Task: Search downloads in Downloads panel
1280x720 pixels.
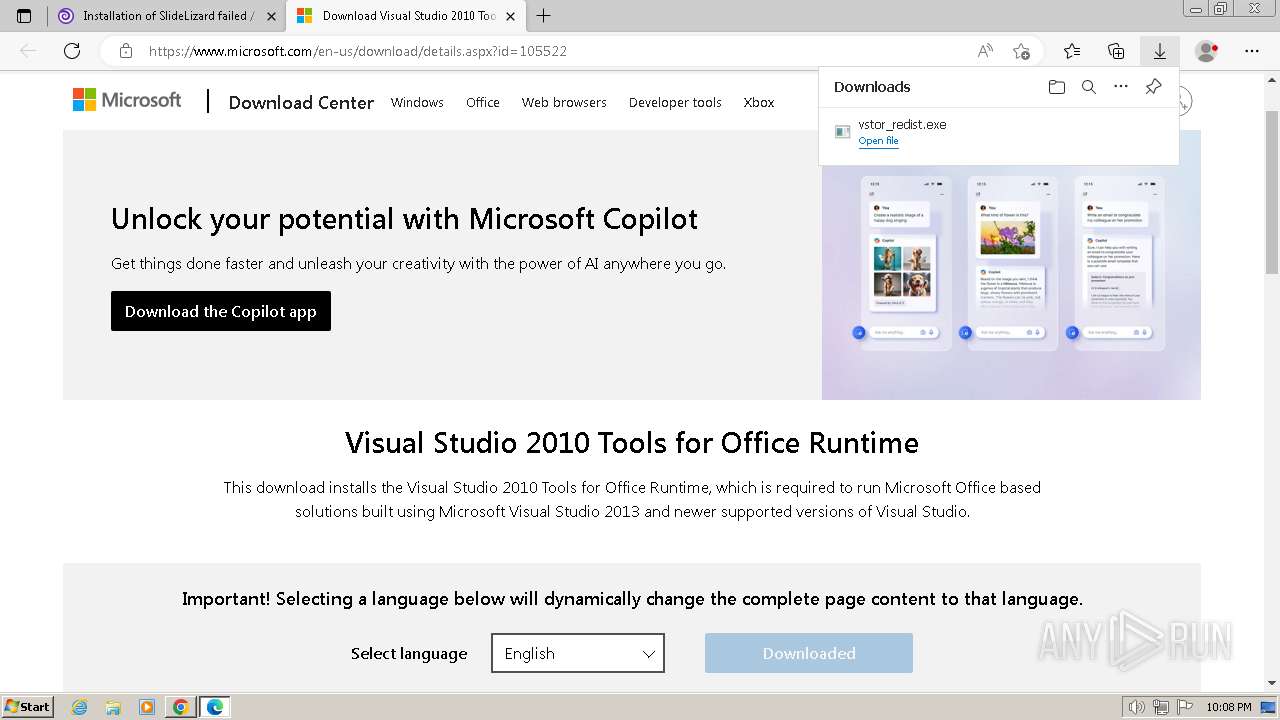Action: click(x=1089, y=87)
